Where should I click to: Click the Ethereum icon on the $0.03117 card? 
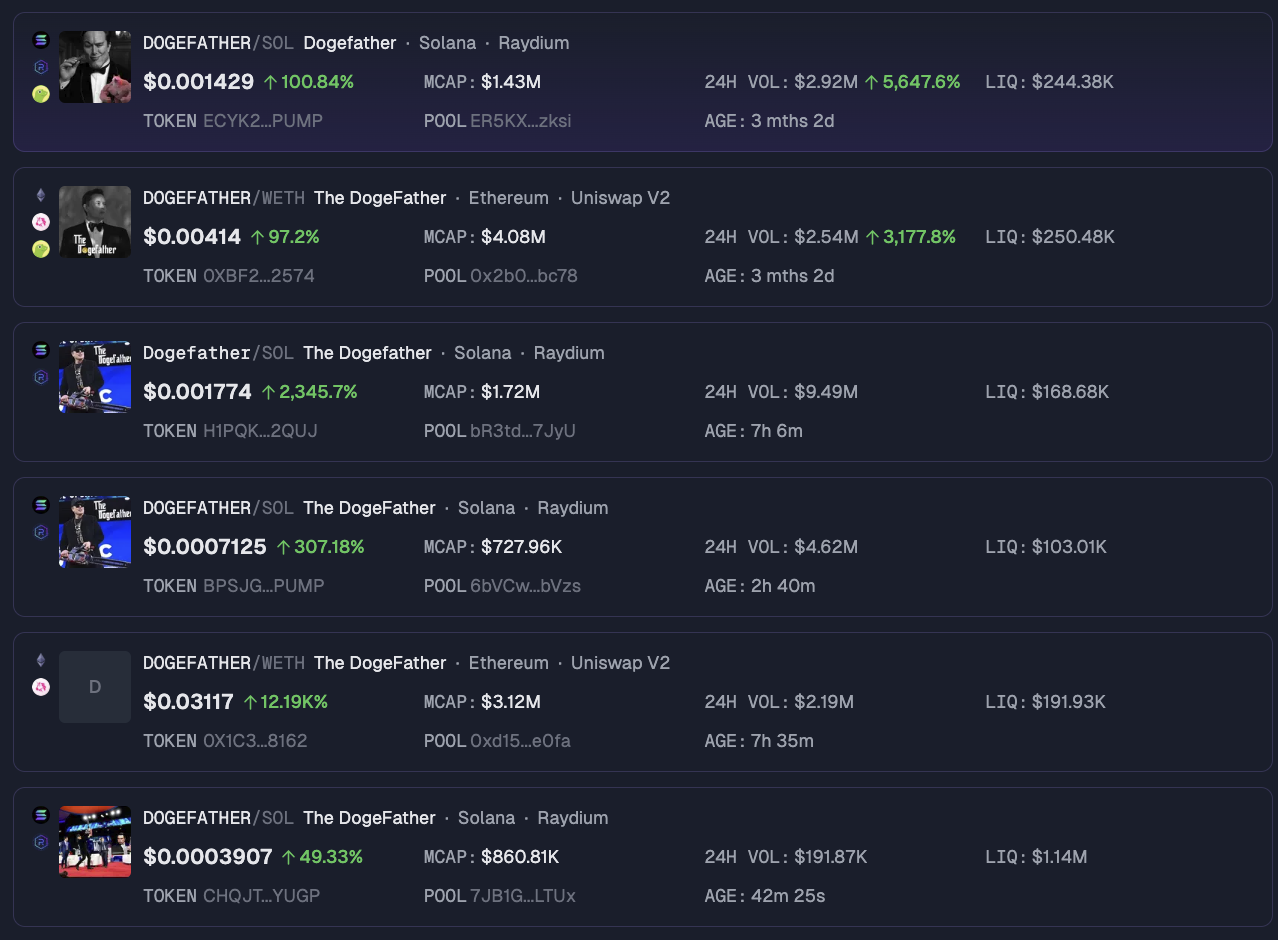click(x=41, y=661)
